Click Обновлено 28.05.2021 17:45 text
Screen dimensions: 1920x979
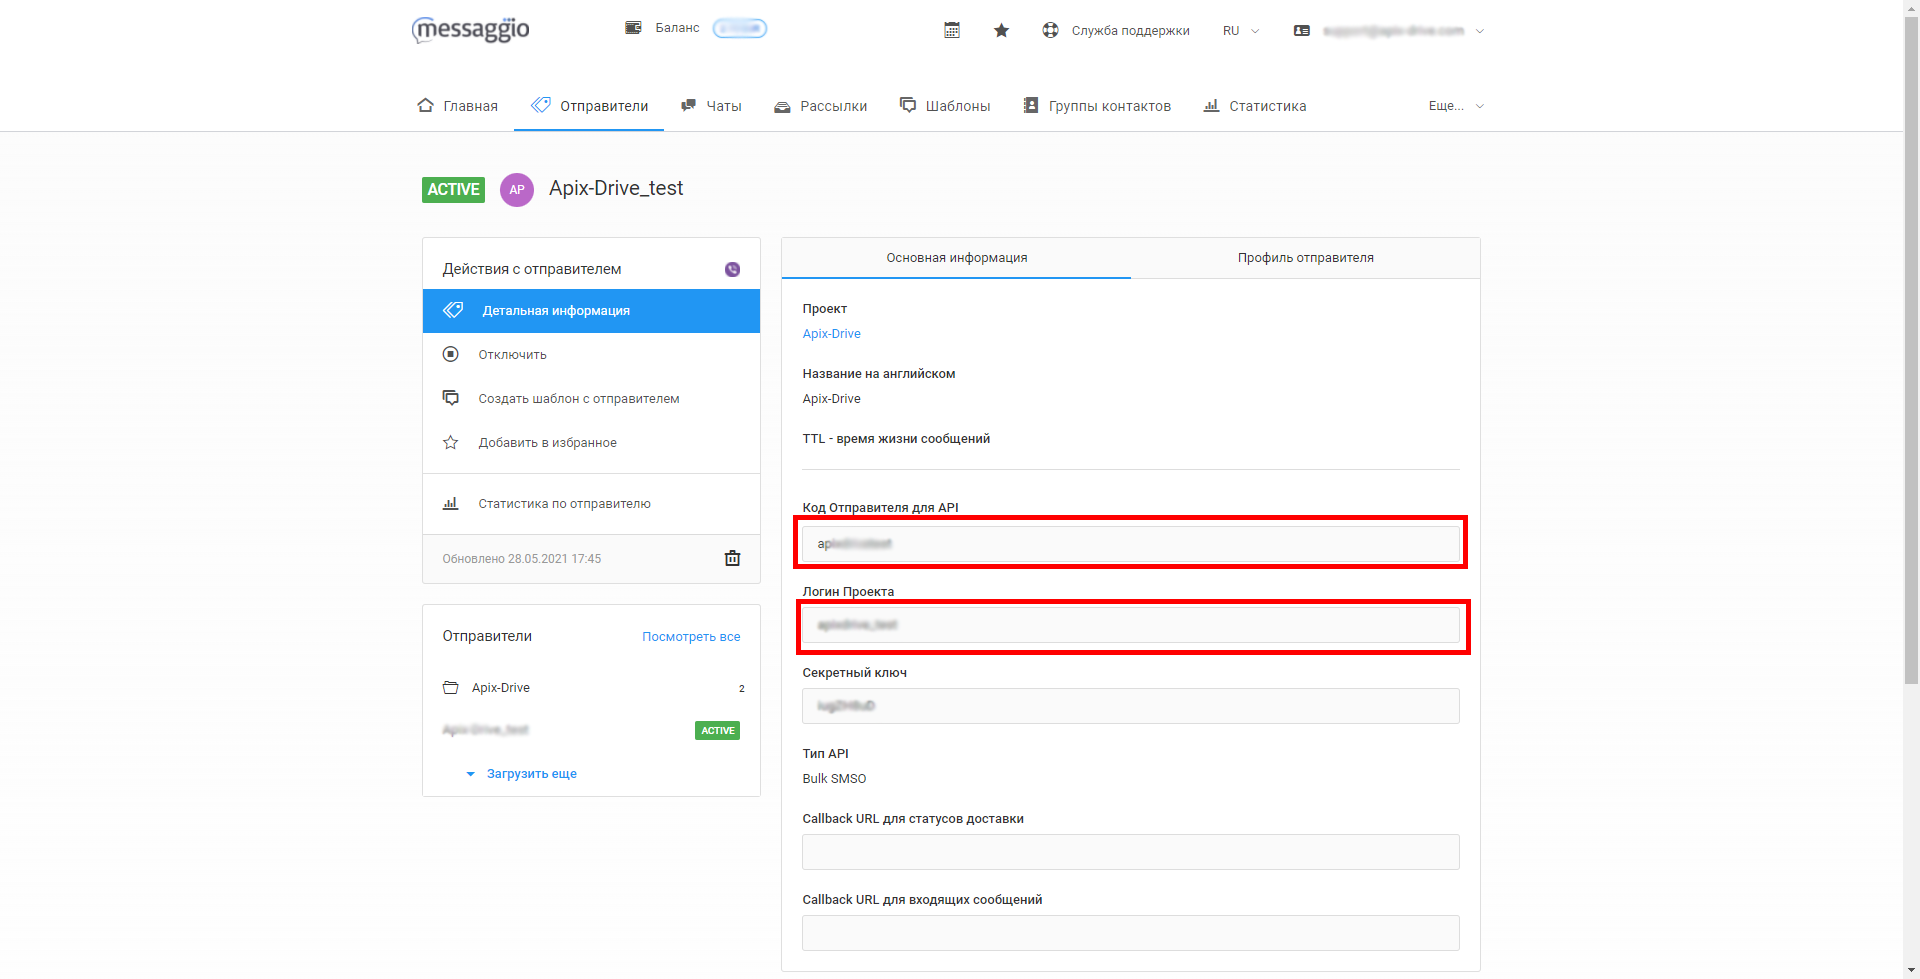pos(522,559)
